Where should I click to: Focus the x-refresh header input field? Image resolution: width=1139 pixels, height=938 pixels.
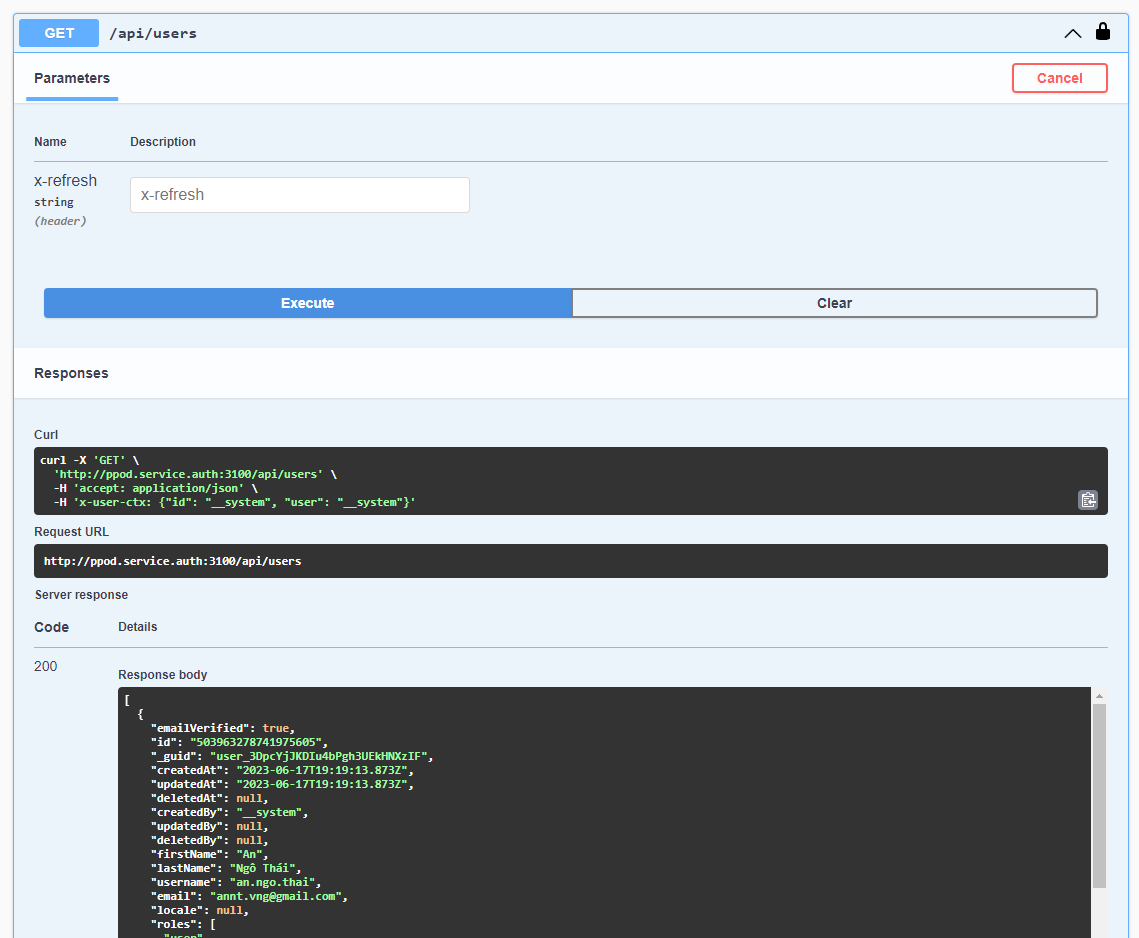[x=299, y=195]
